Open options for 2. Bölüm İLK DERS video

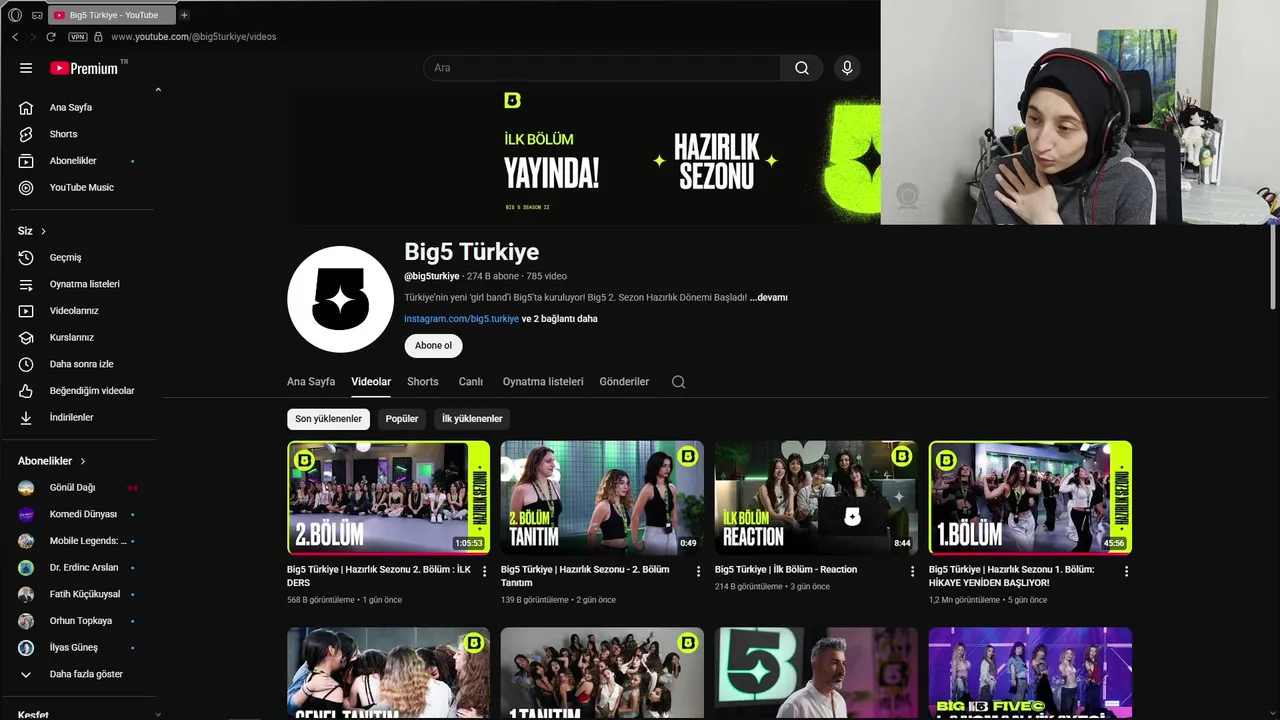pos(485,571)
